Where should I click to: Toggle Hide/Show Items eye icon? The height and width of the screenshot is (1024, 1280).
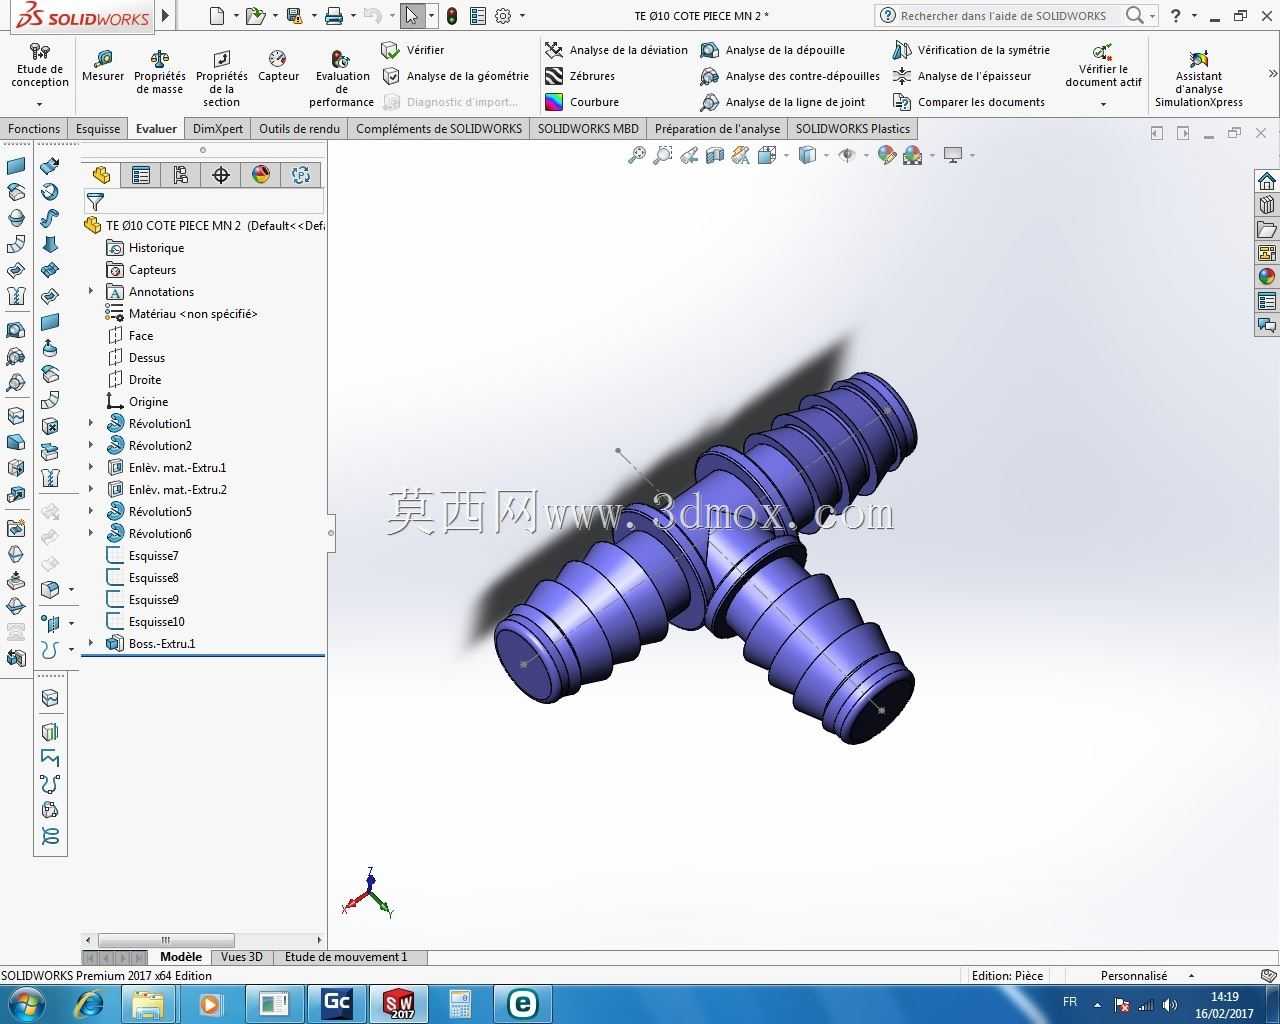pyautogui.click(x=847, y=155)
